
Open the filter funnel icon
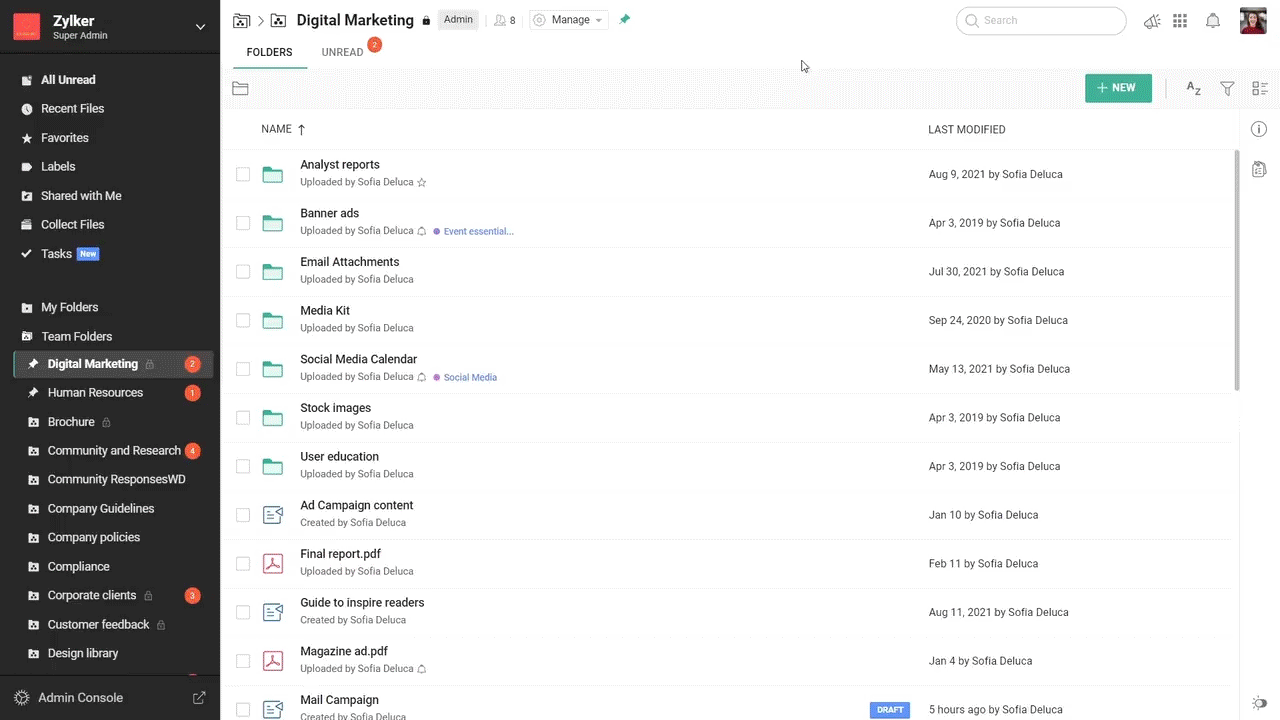click(1227, 89)
